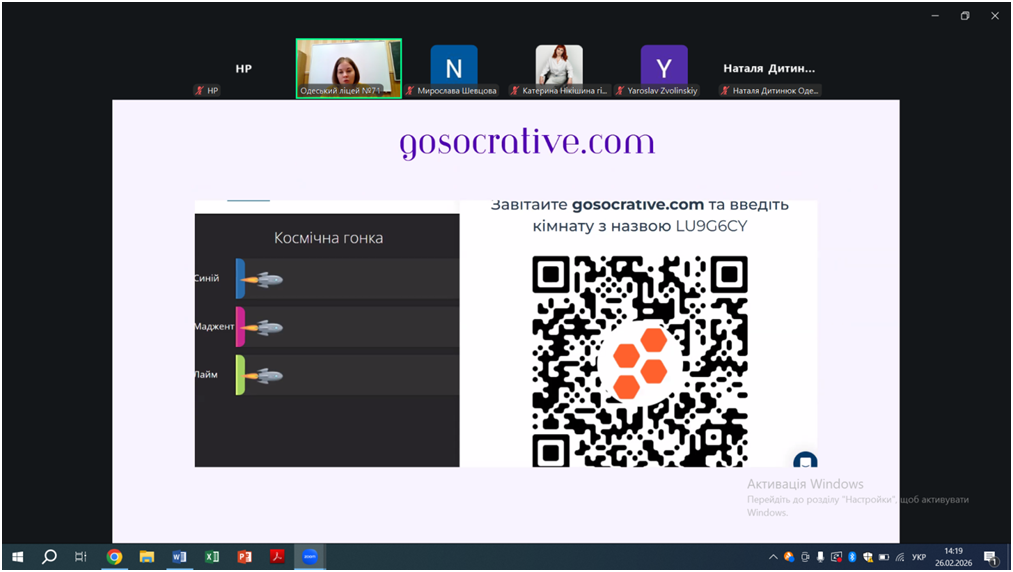This screenshot has height=572, width=1013.
Task: Click the Наталя Дитинюк participant tile
Action: coord(769,68)
